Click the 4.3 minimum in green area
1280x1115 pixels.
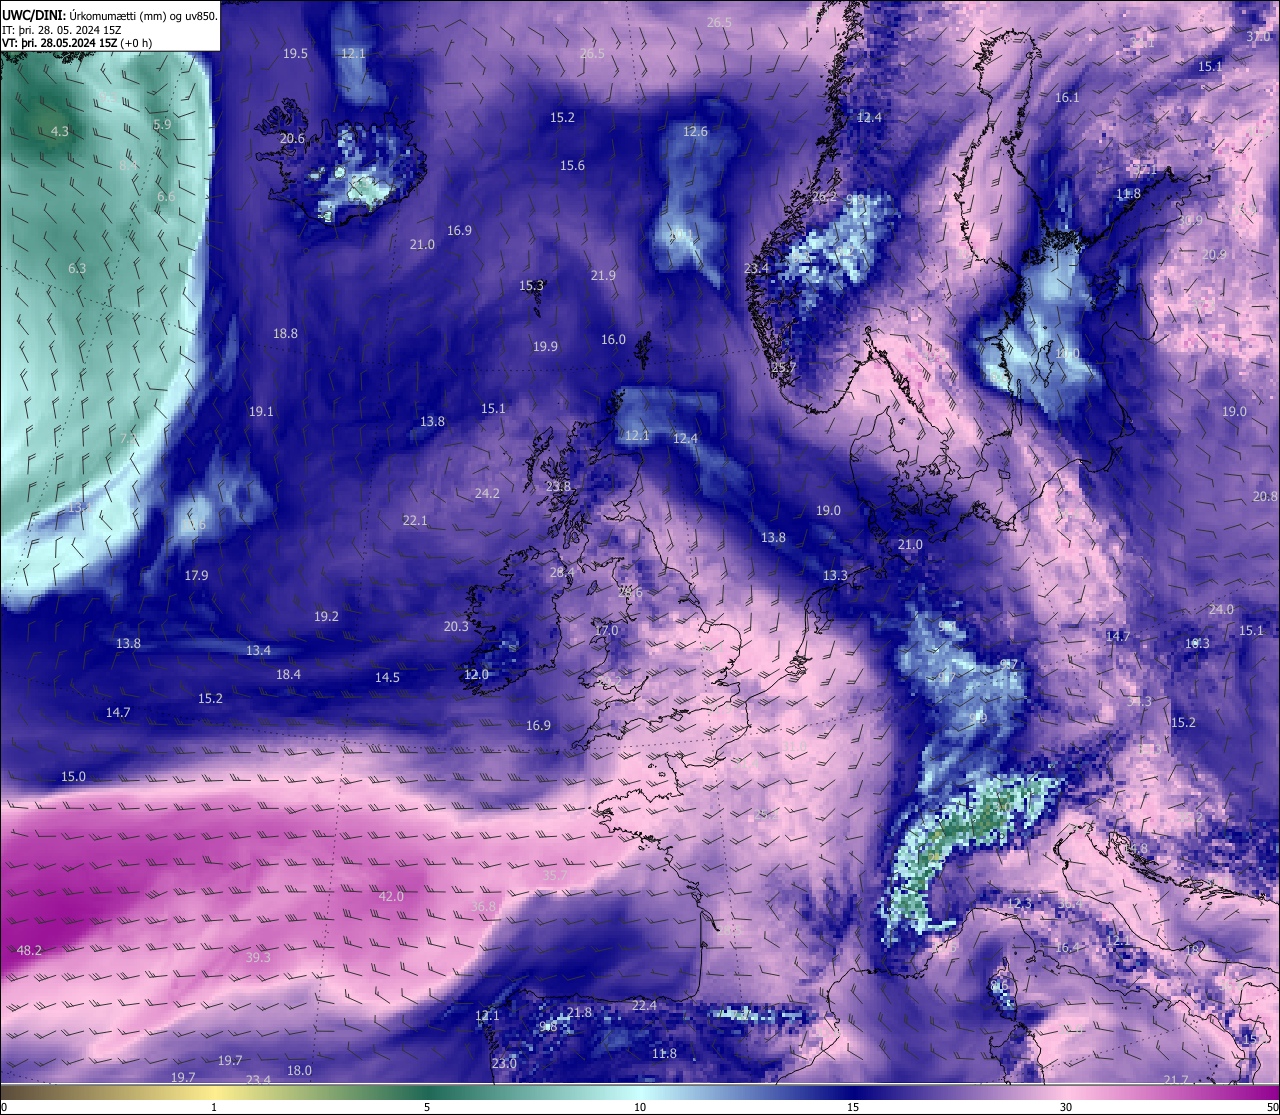tap(60, 132)
